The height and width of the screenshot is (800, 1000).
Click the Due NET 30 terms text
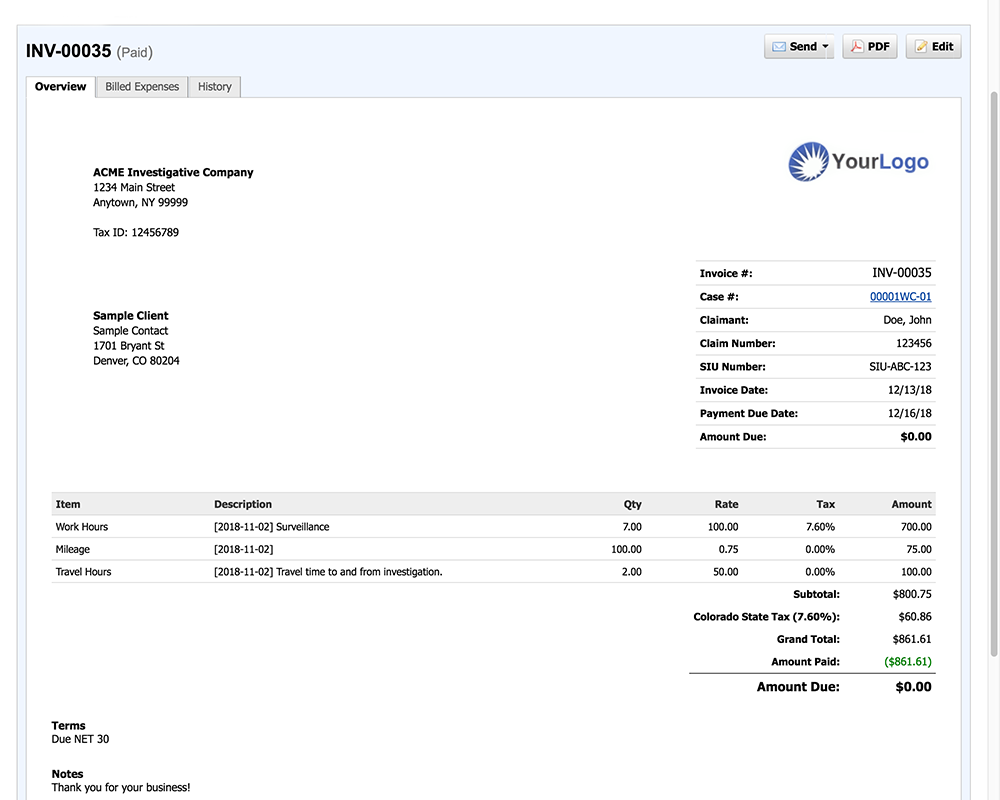pyautogui.click(x=80, y=739)
